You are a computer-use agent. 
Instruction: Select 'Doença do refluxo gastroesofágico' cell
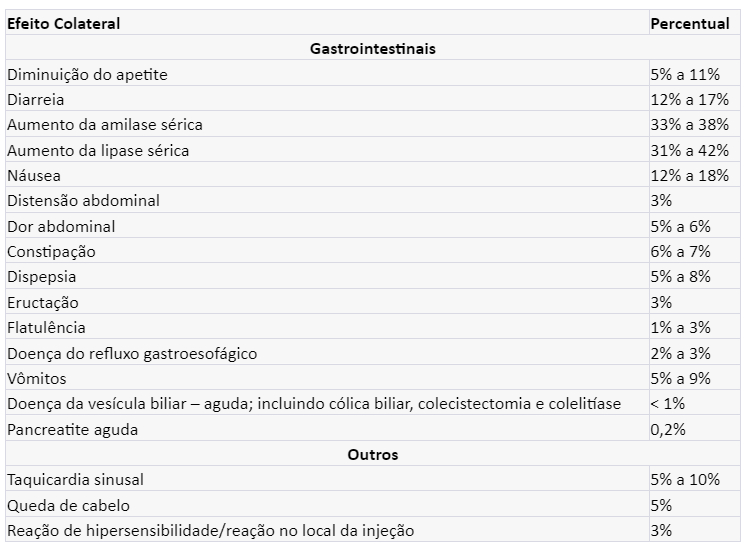pyautogui.click(x=132, y=353)
